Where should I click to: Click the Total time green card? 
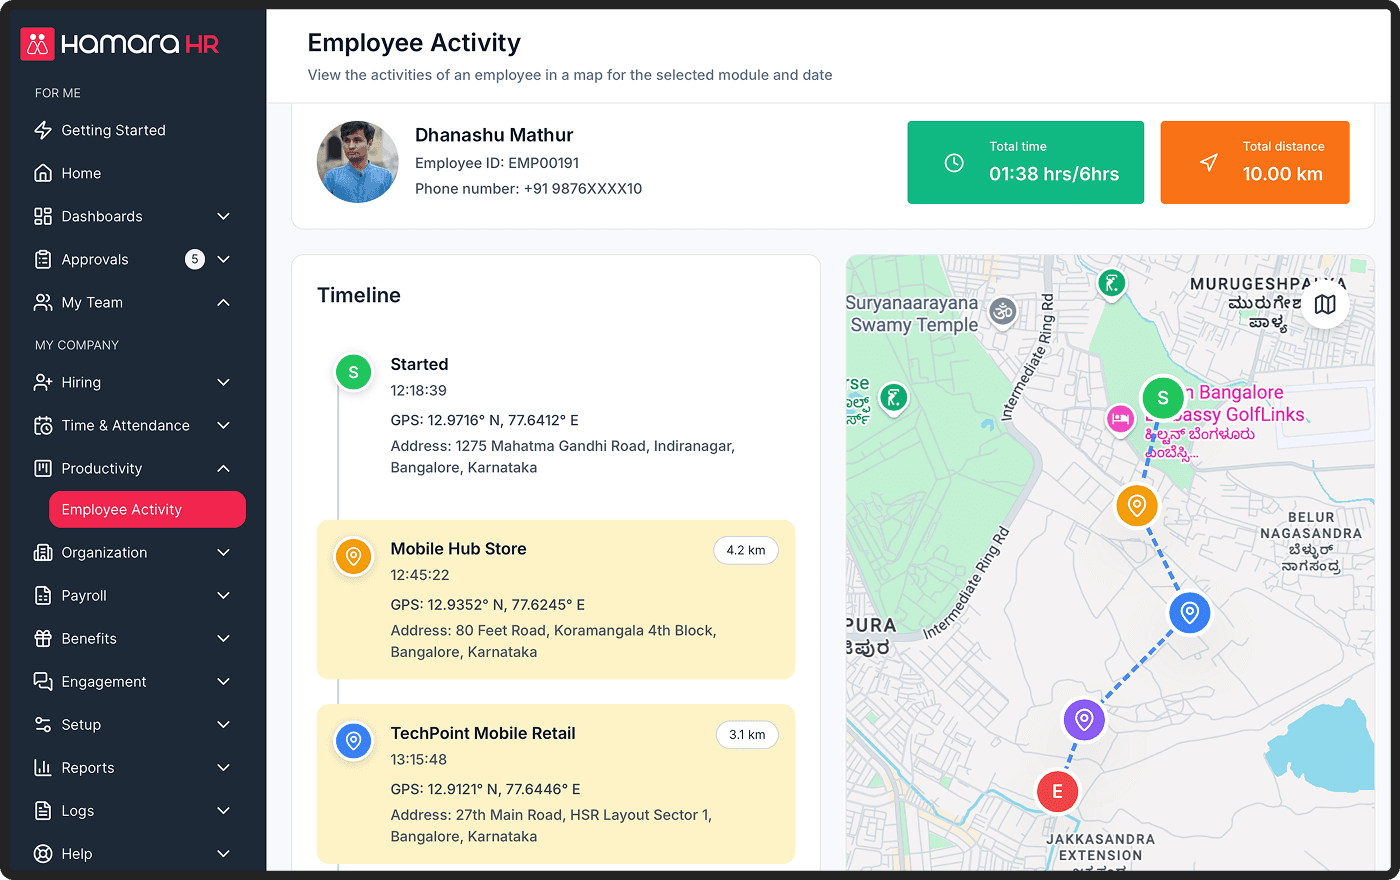pyautogui.click(x=1026, y=162)
